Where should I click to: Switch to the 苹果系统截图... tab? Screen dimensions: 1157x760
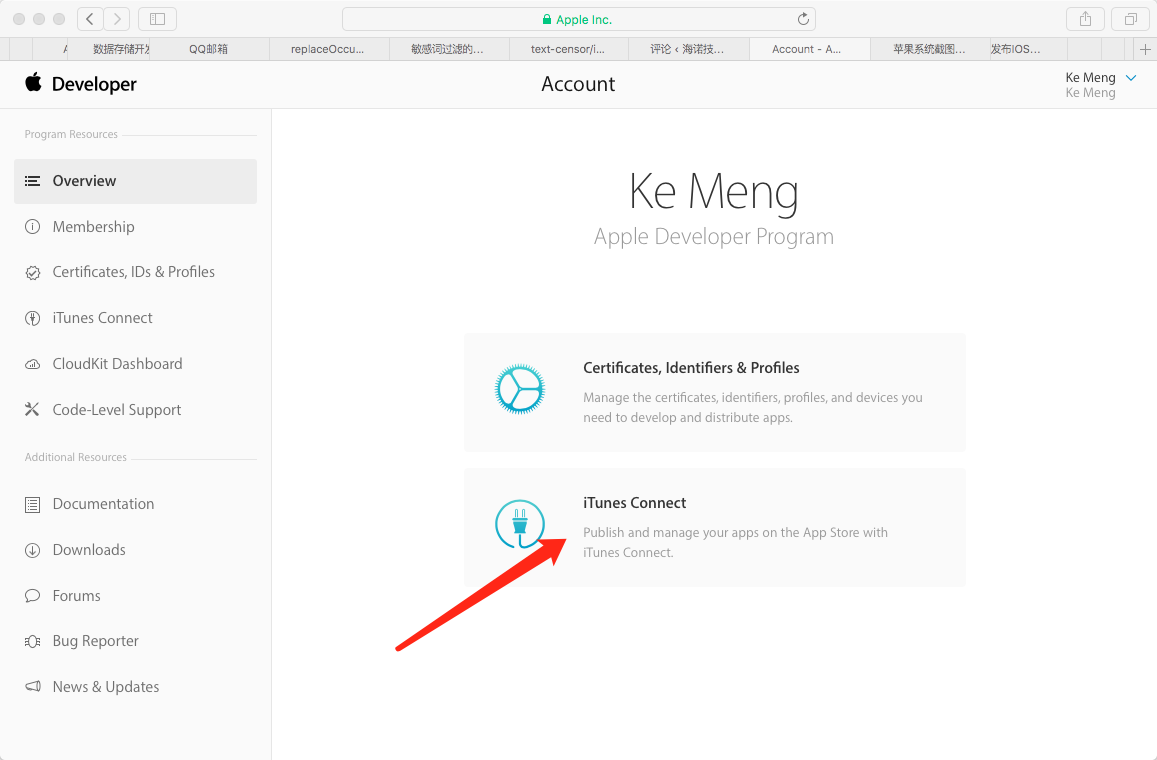pos(929,49)
